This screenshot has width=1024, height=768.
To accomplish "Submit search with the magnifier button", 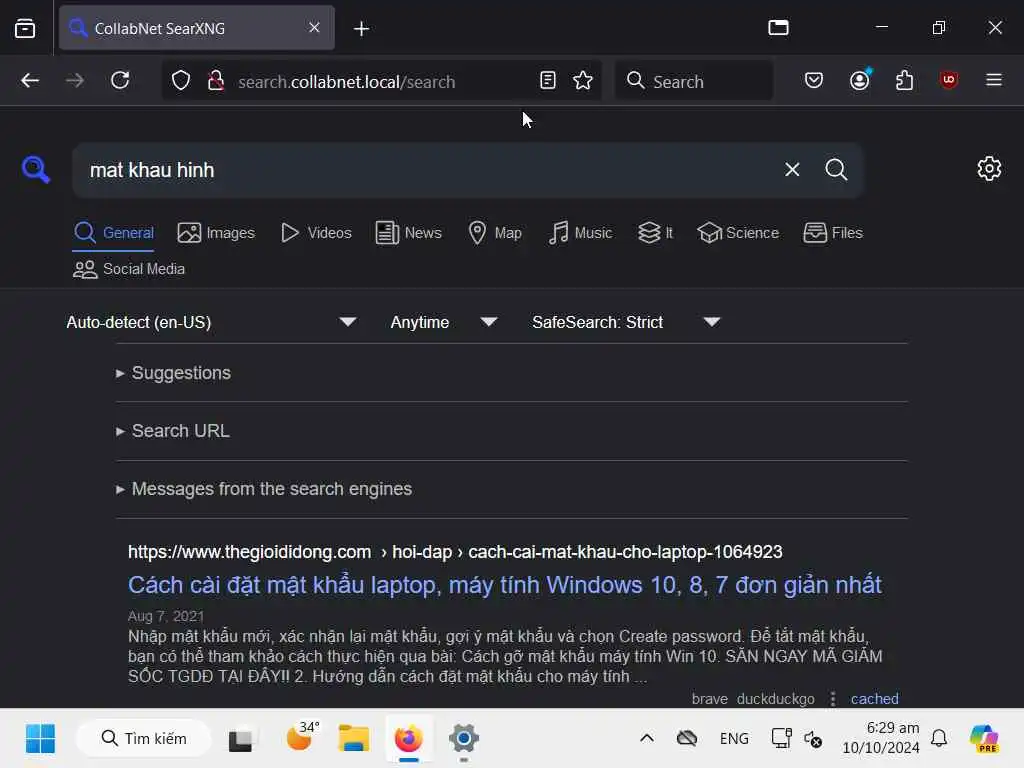I will pyautogui.click(x=836, y=170).
